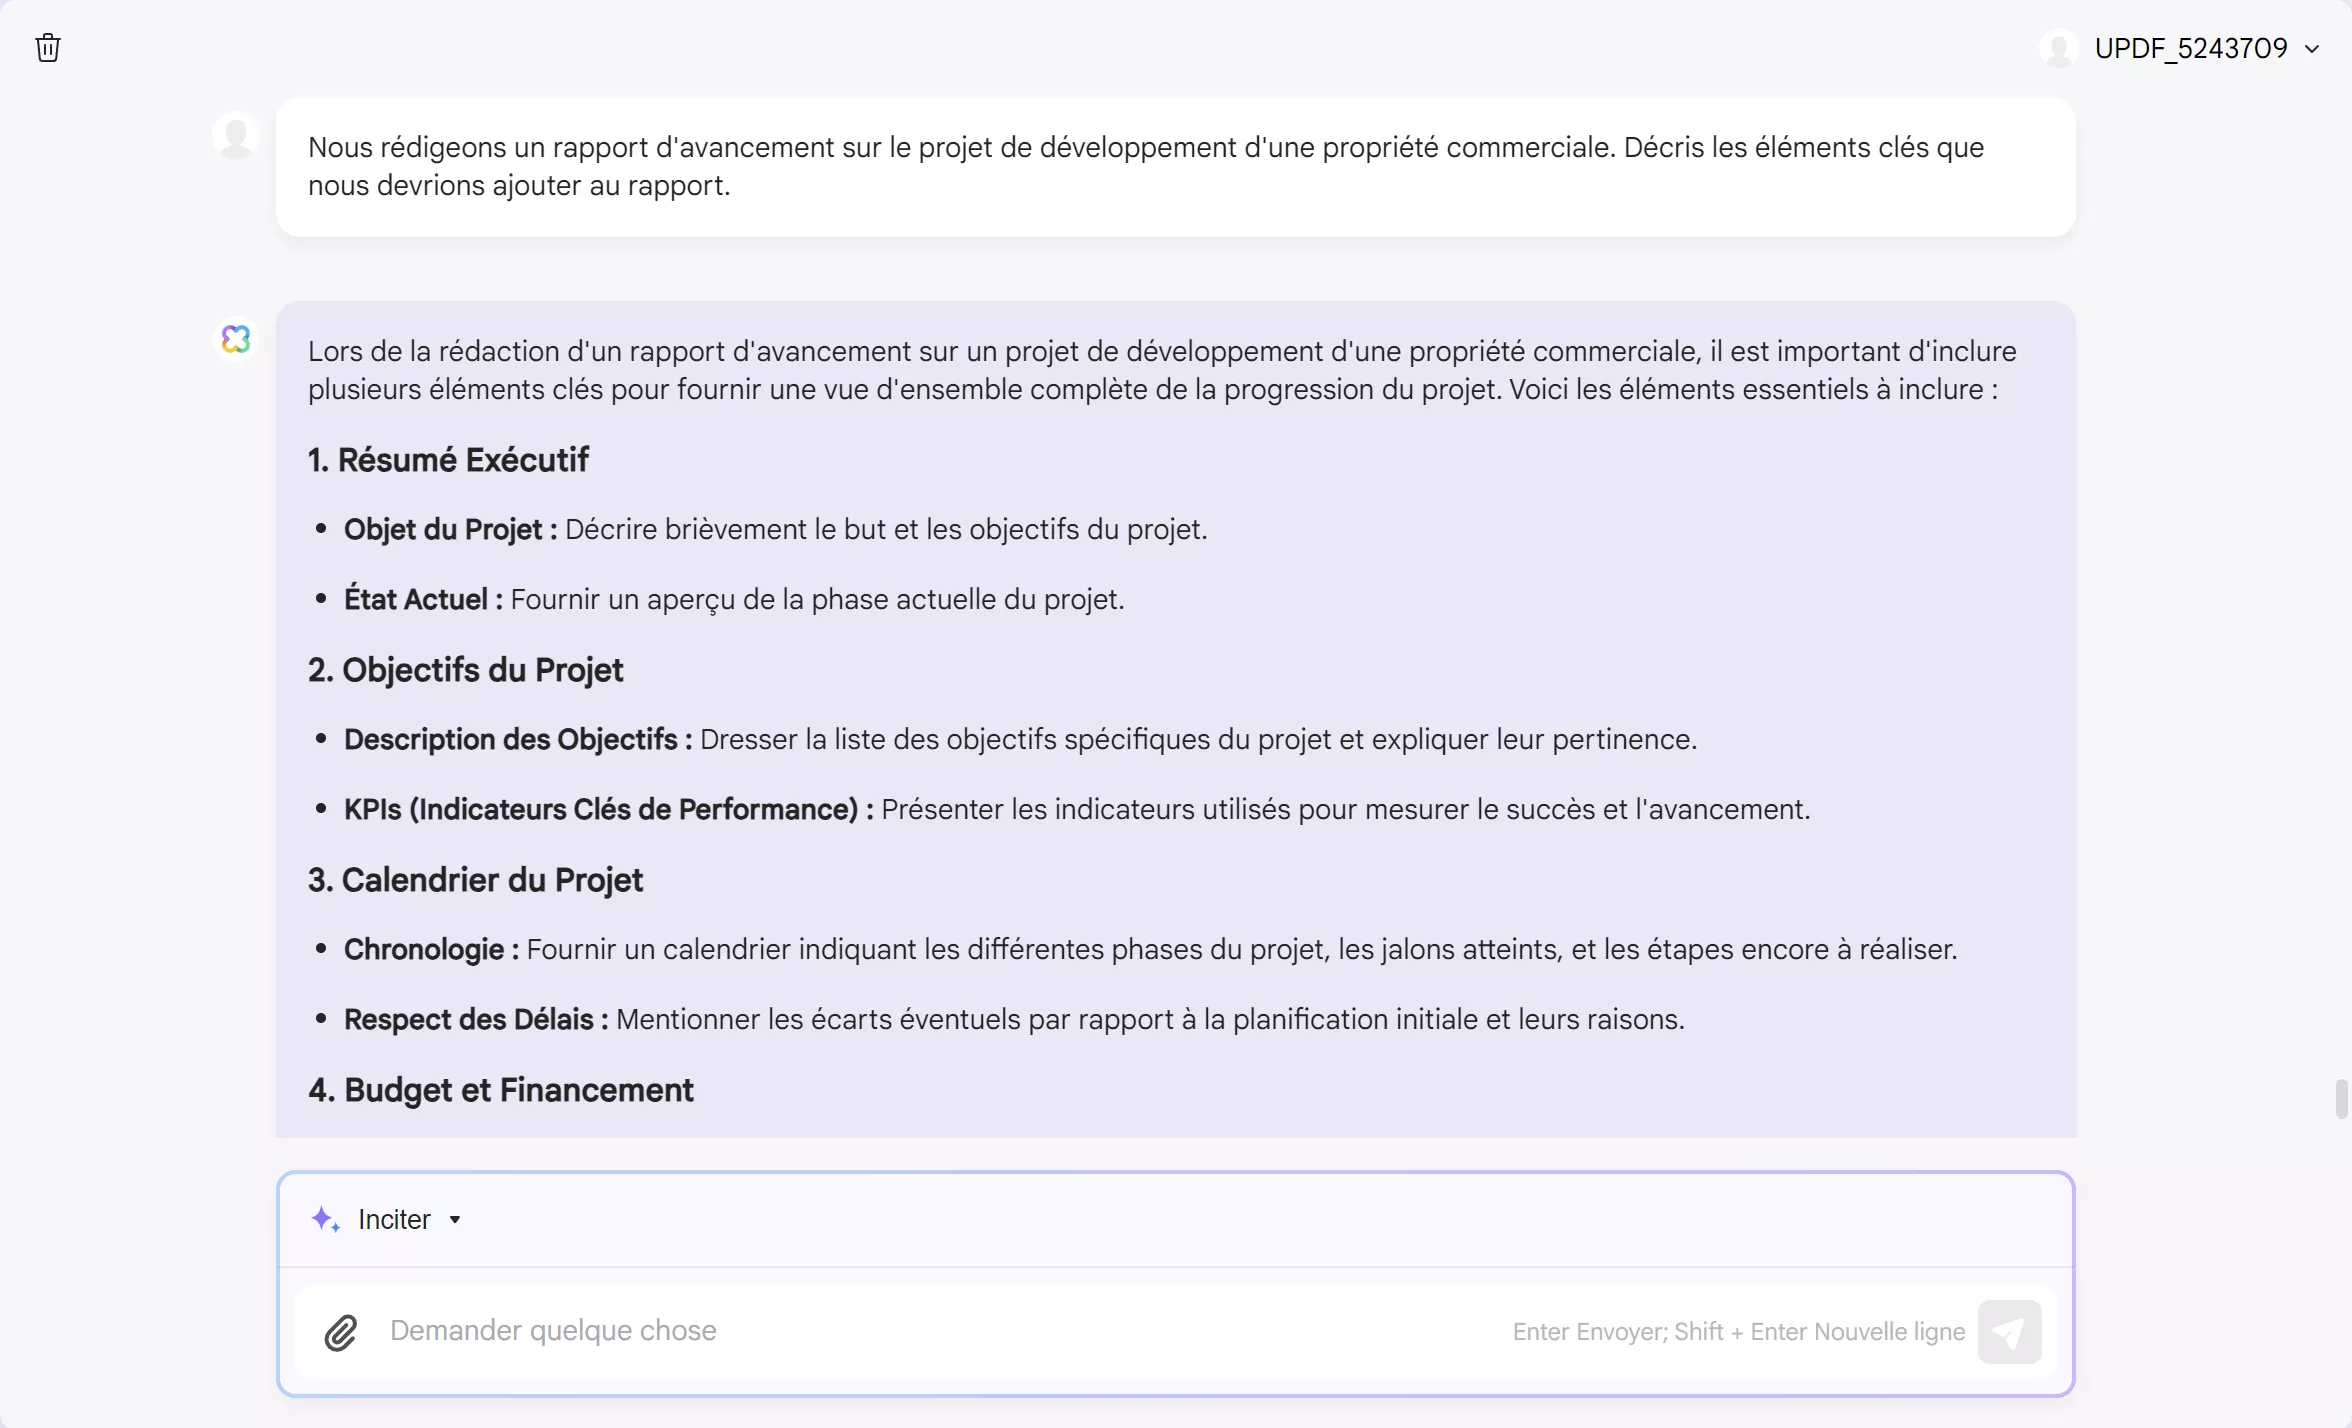The width and height of the screenshot is (2352, 1428).
Task: Attach a file using the paperclip icon
Action: [x=340, y=1332]
